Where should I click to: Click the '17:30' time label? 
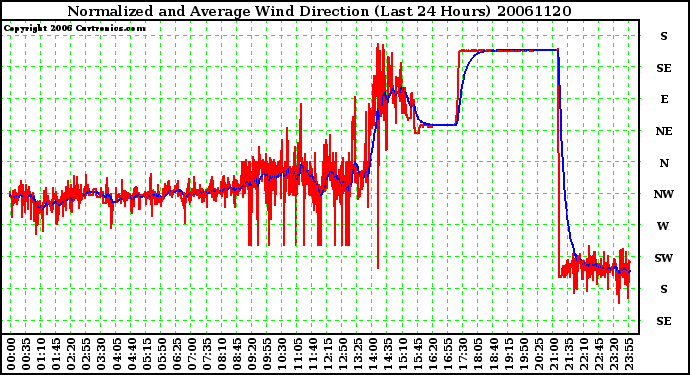click(462, 354)
